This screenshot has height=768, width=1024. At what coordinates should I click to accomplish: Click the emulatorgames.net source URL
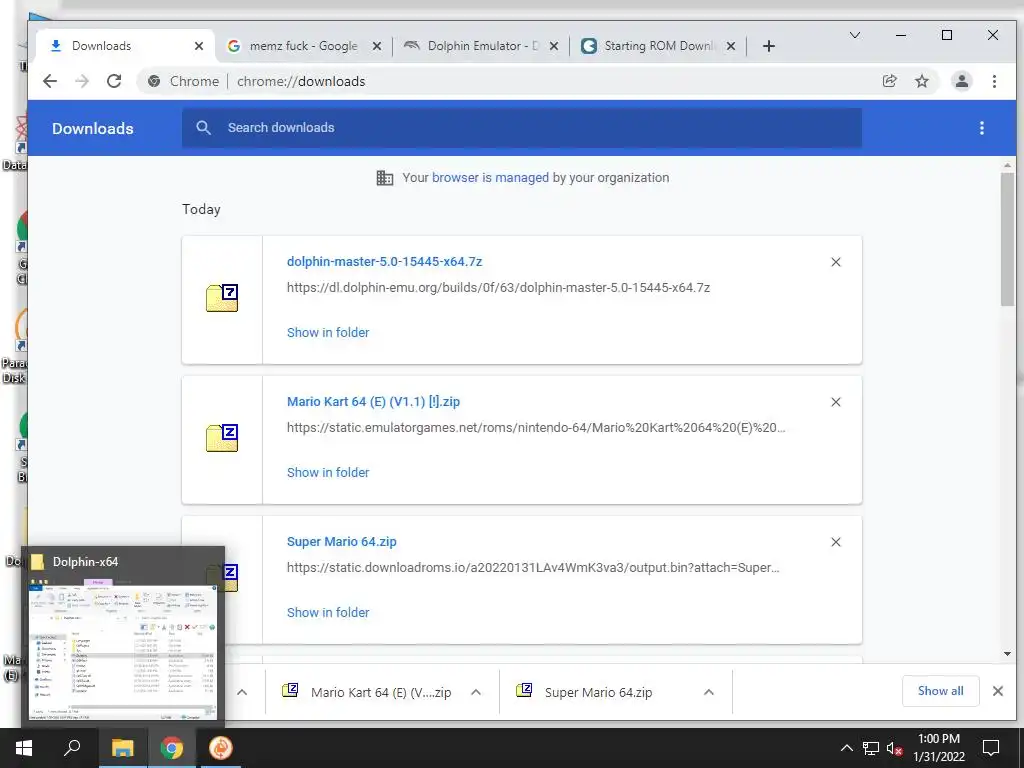tap(536, 428)
